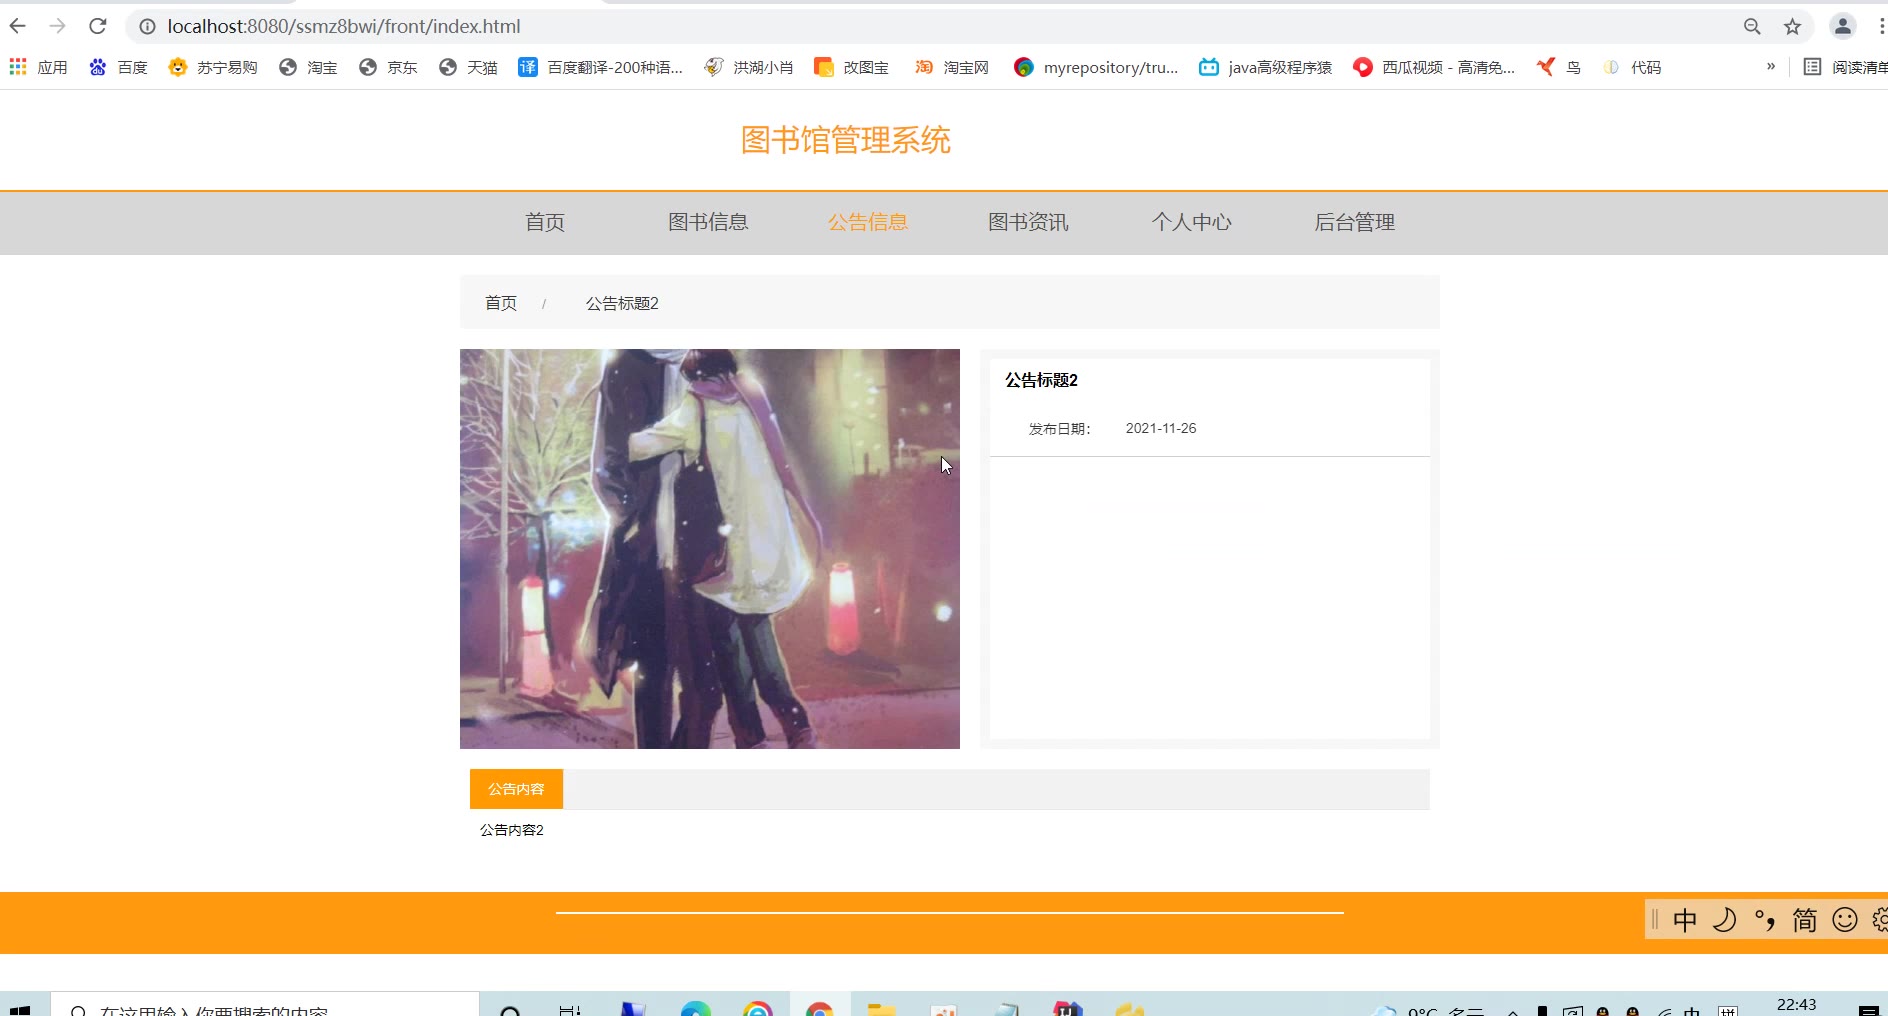Image resolution: width=1888 pixels, height=1016 pixels.
Task: Click in the address bar URL
Action: [x=344, y=27]
